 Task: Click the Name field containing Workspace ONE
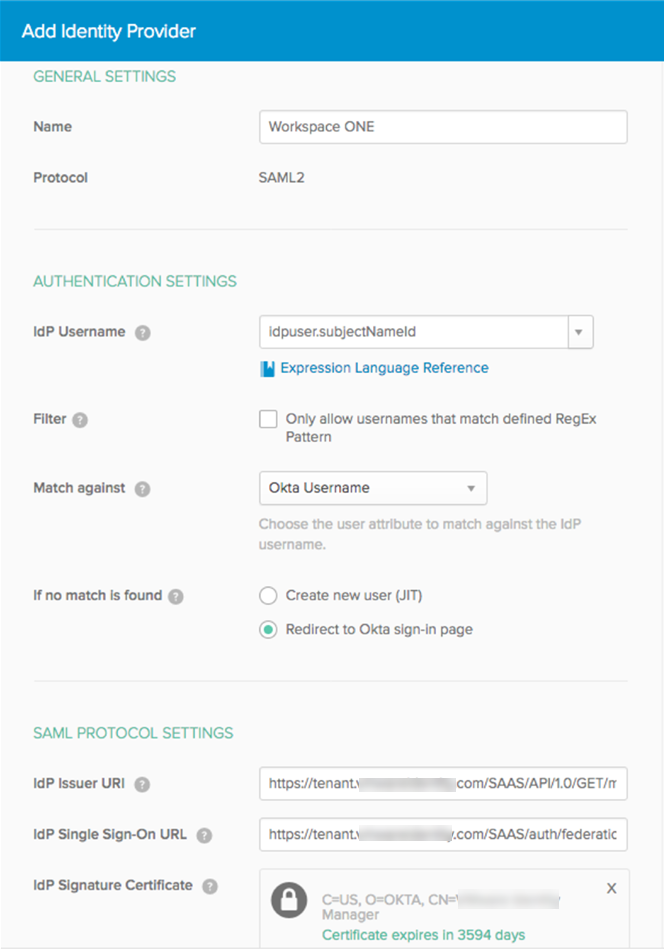[x=443, y=126]
